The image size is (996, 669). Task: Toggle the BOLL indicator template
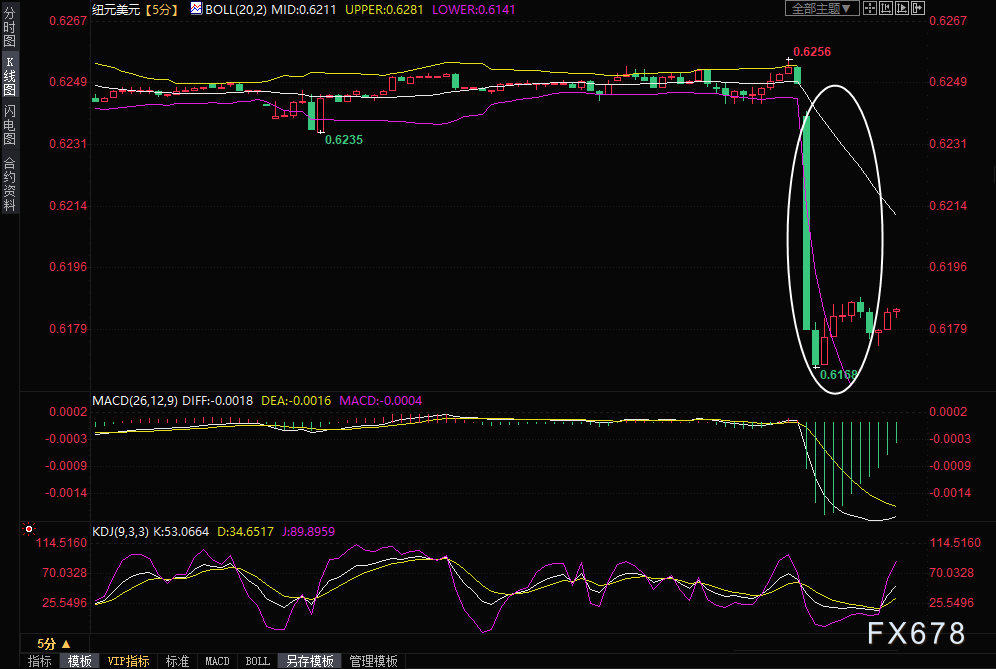(257, 661)
